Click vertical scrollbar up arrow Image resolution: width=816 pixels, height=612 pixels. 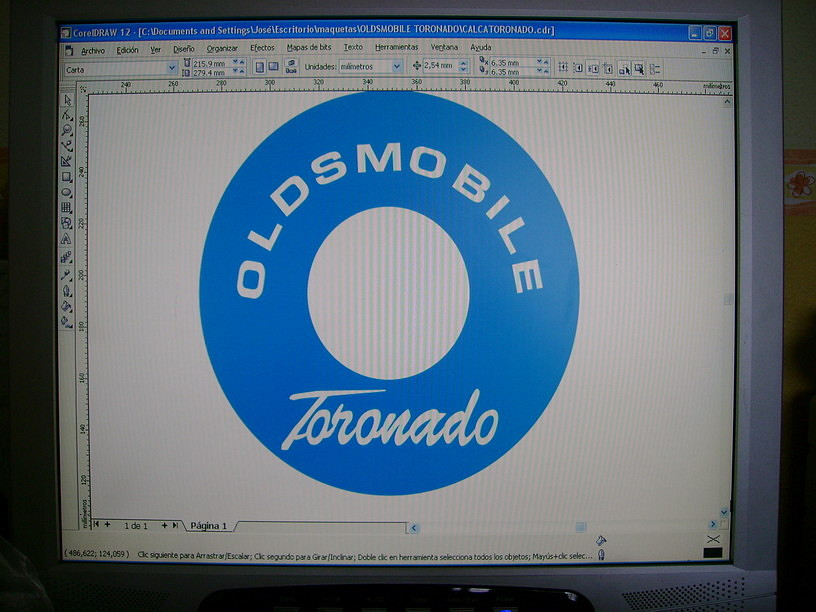coord(727,102)
